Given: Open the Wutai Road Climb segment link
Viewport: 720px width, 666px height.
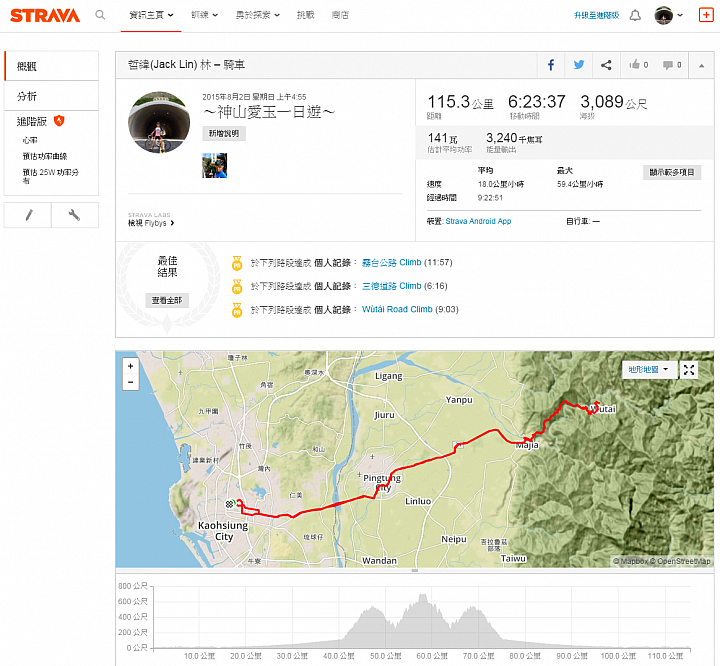Looking at the screenshot, I should coord(397,309).
